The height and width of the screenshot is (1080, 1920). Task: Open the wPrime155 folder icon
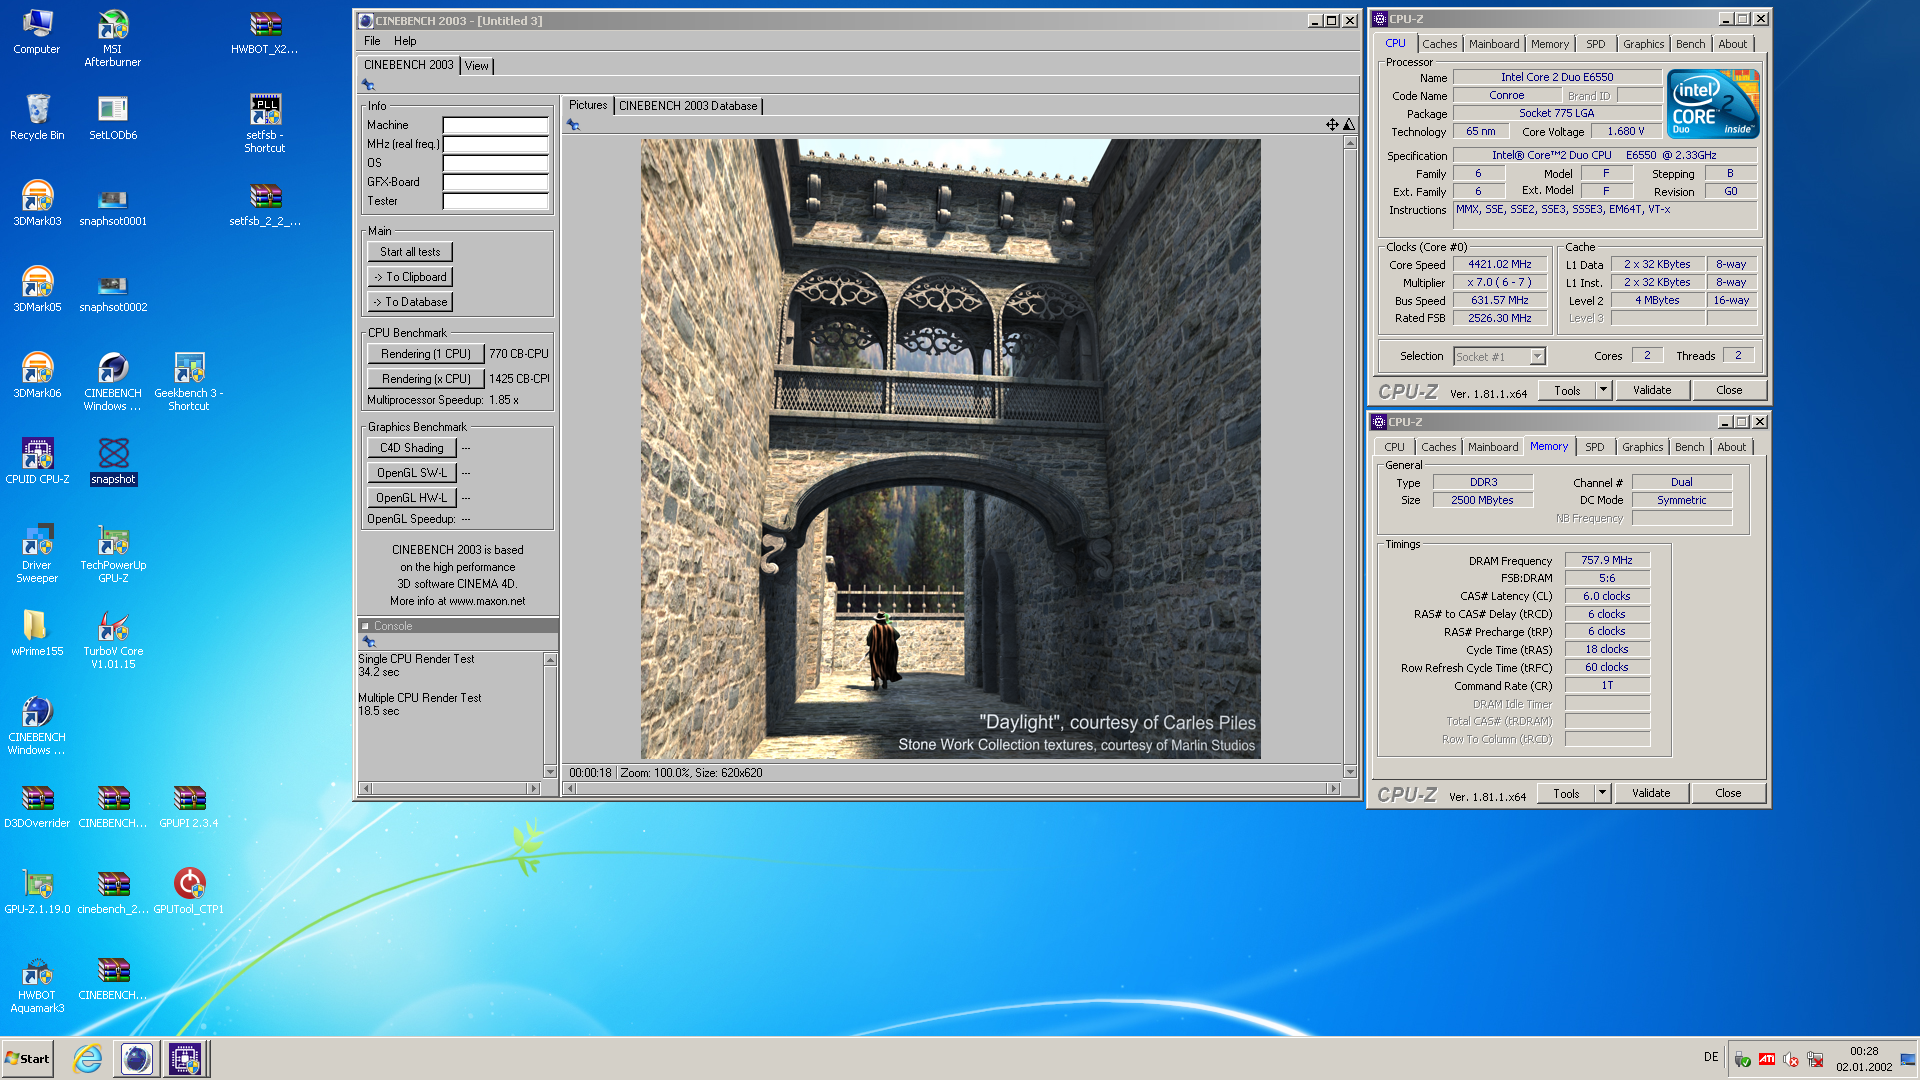(x=37, y=633)
